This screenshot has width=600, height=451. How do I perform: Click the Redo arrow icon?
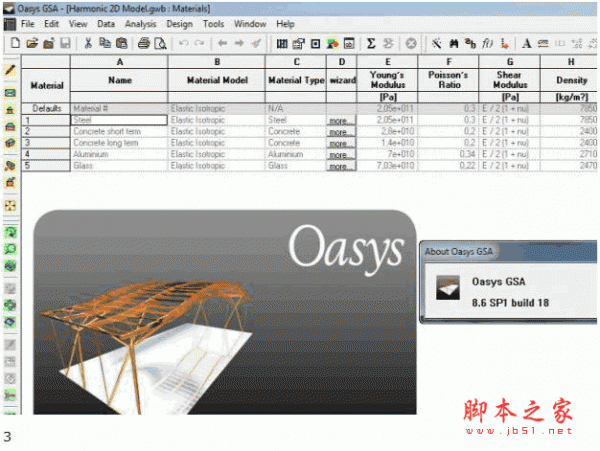pos(199,43)
